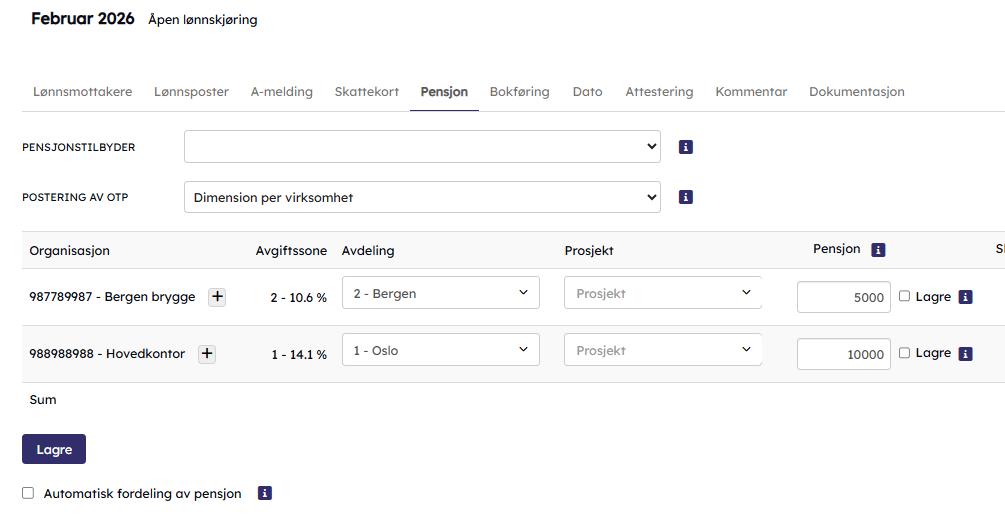
Task: Open the Postering av OTP dropdown
Action: tap(422, 197)
